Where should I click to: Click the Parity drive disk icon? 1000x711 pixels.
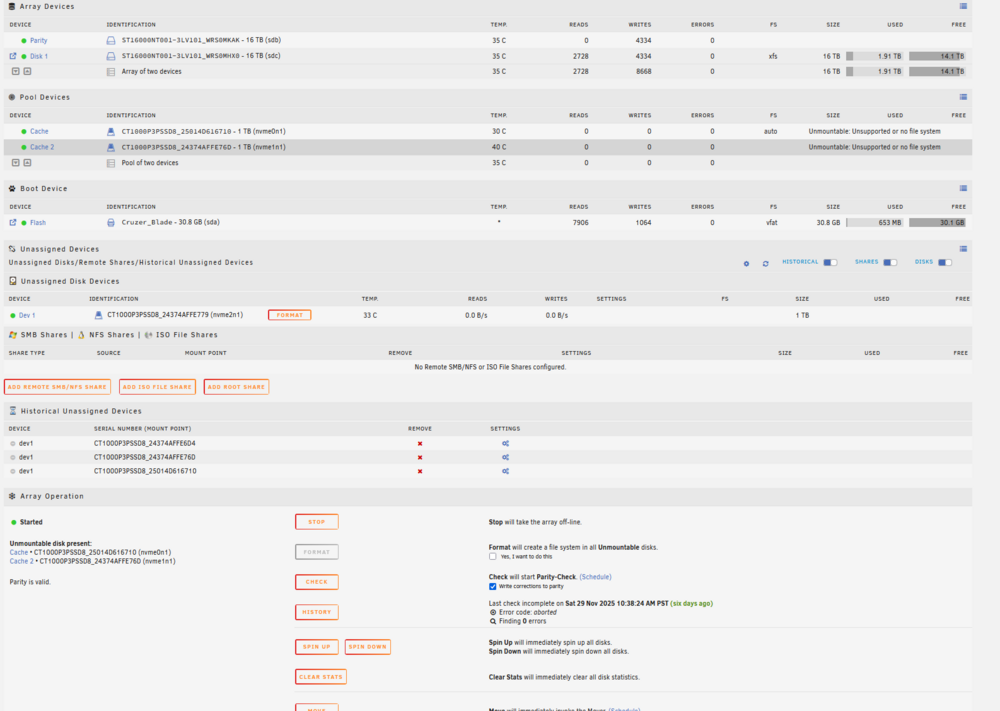111,40
